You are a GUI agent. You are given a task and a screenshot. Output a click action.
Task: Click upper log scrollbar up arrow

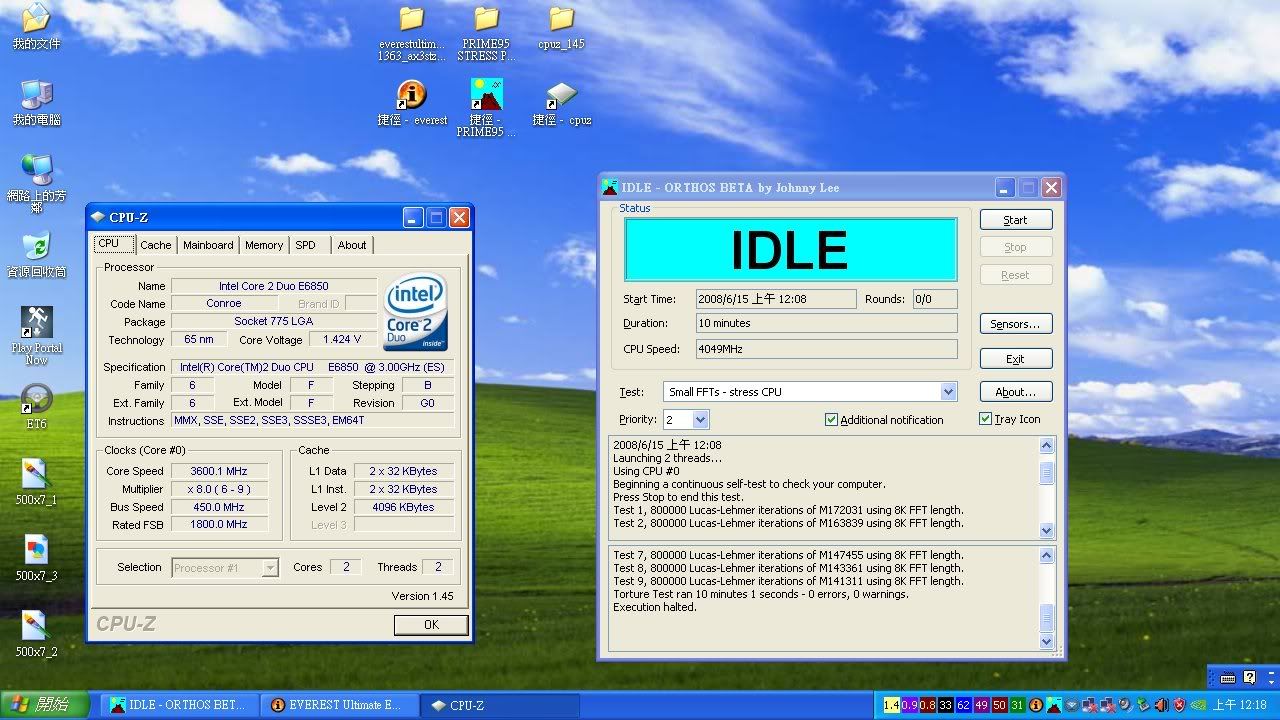pyautogui.click(x=1047, y=446)
